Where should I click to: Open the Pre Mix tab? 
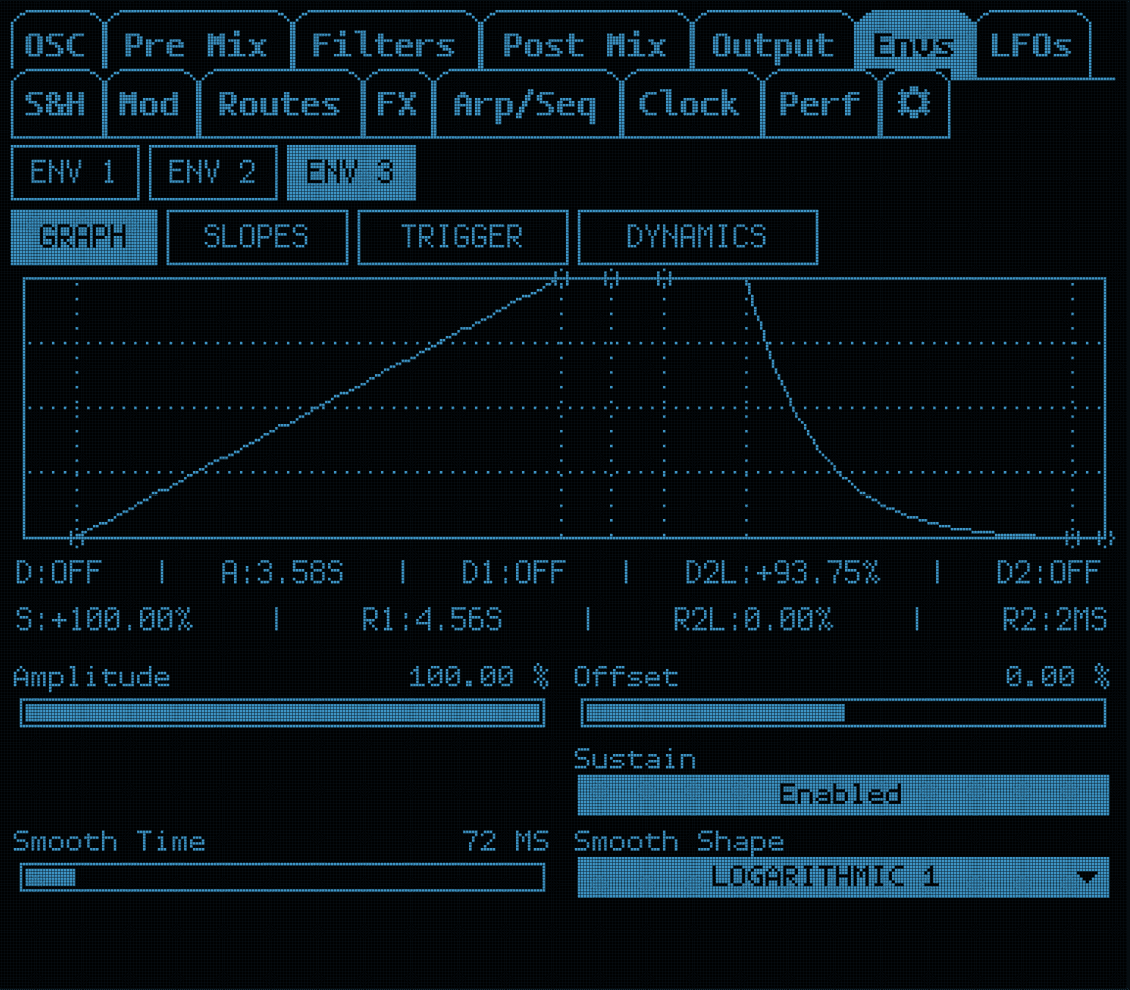point(197,46)
